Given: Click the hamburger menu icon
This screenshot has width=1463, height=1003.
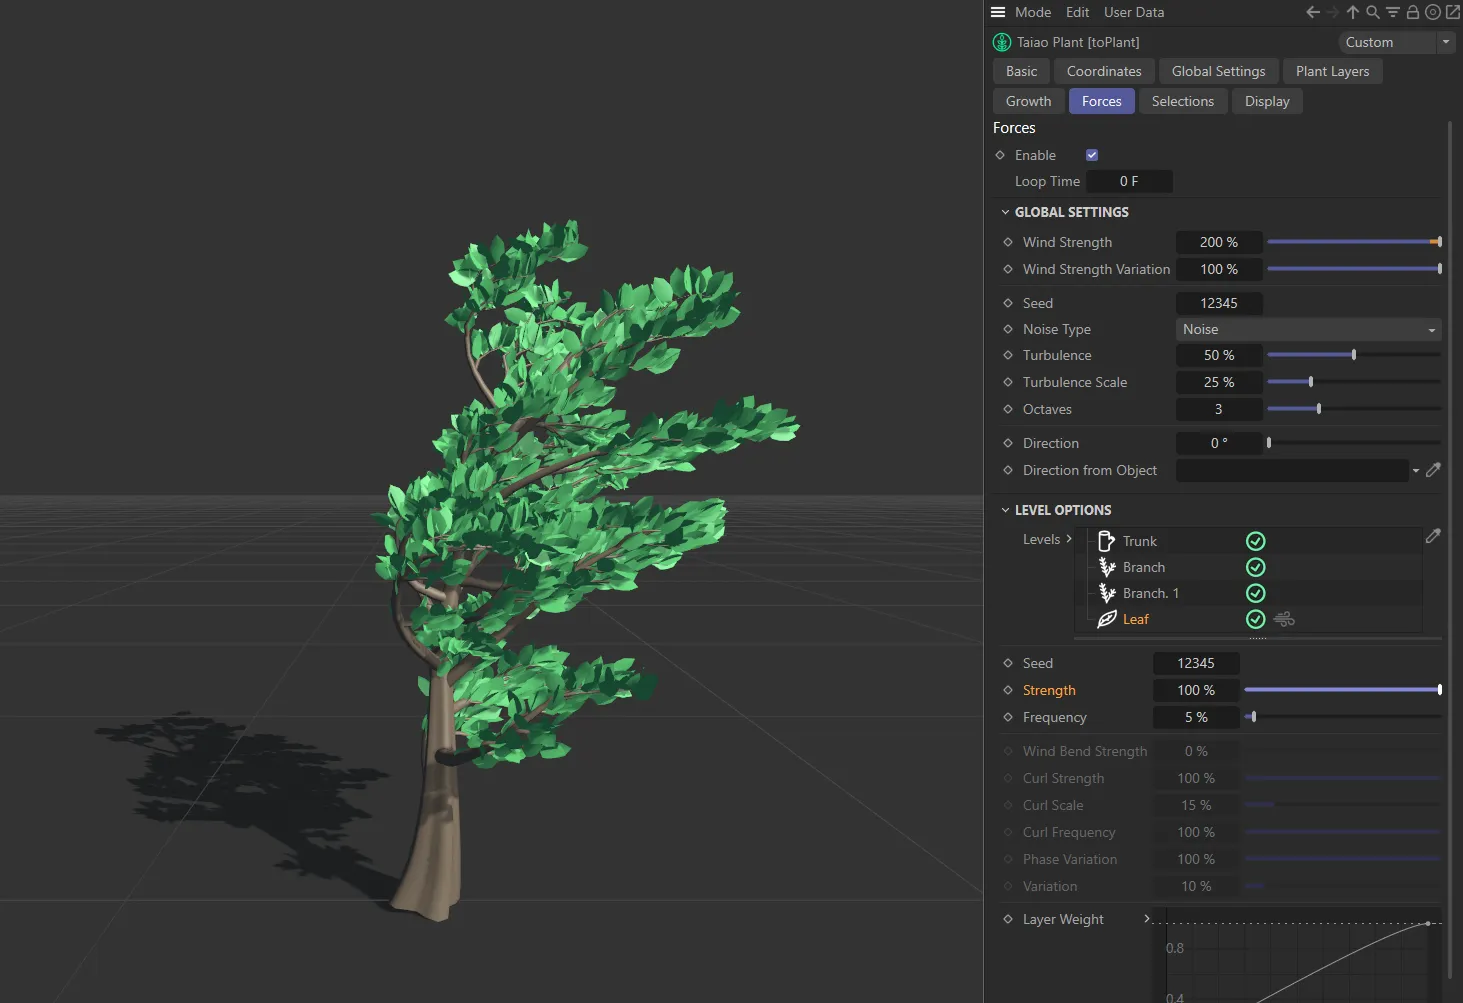Looking at the screenshot, I should coord(997,11).
